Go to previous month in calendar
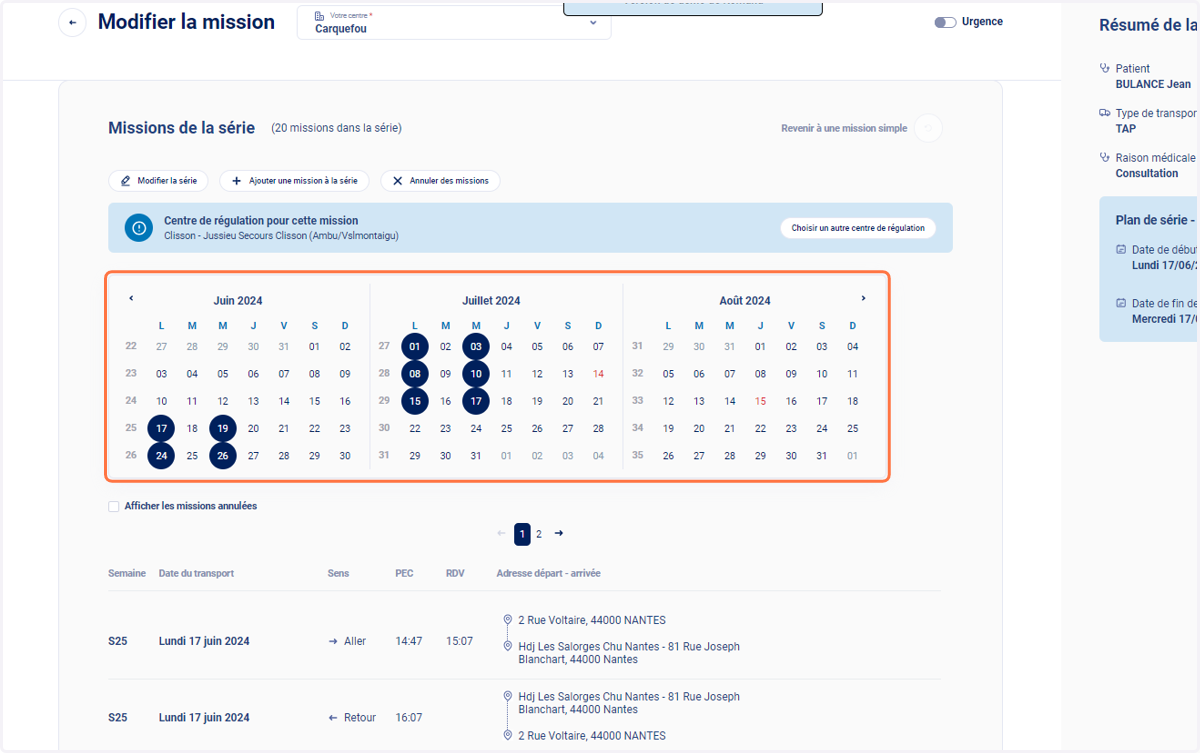Image resolution: width=1200 pixels, height=753 pixels. point(131,298)
